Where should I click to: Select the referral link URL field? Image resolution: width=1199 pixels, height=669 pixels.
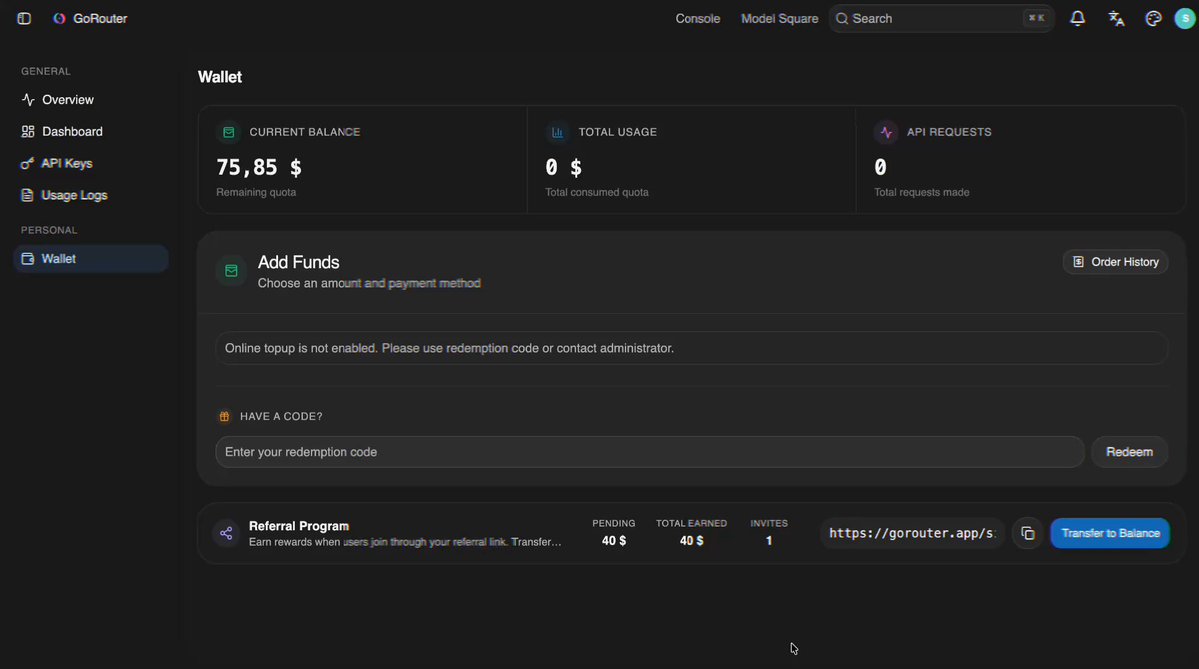tap(912, 534)
